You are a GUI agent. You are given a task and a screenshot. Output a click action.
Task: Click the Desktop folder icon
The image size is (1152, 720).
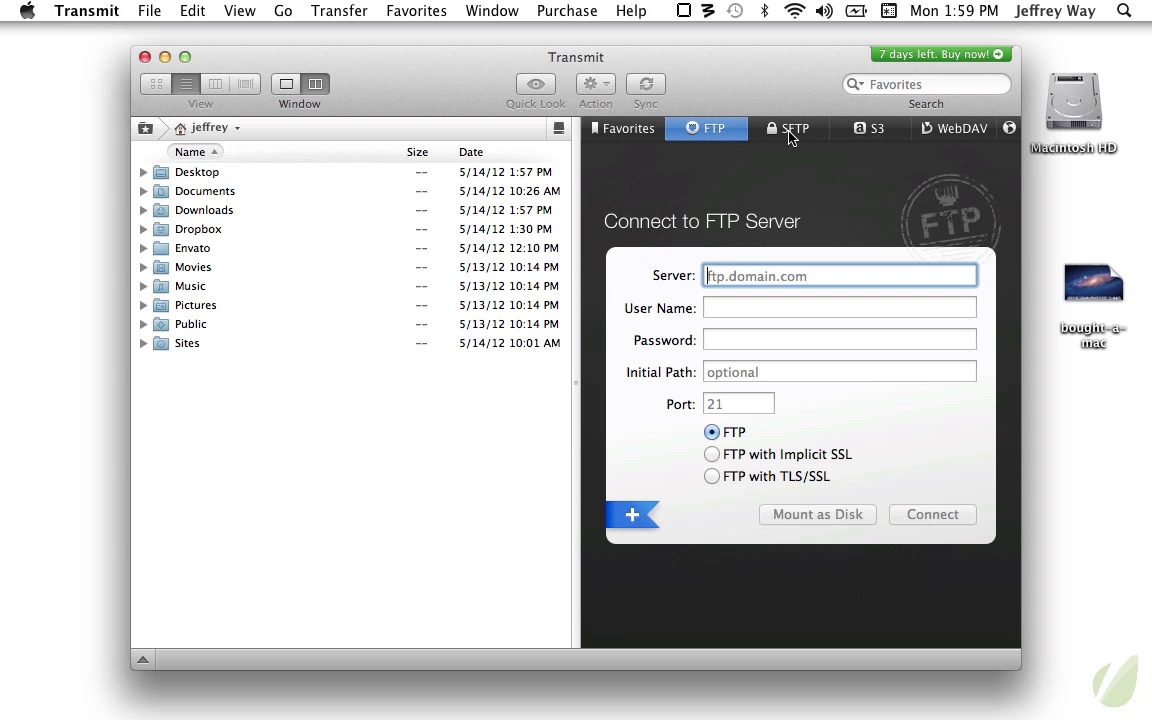coord(161,172)
